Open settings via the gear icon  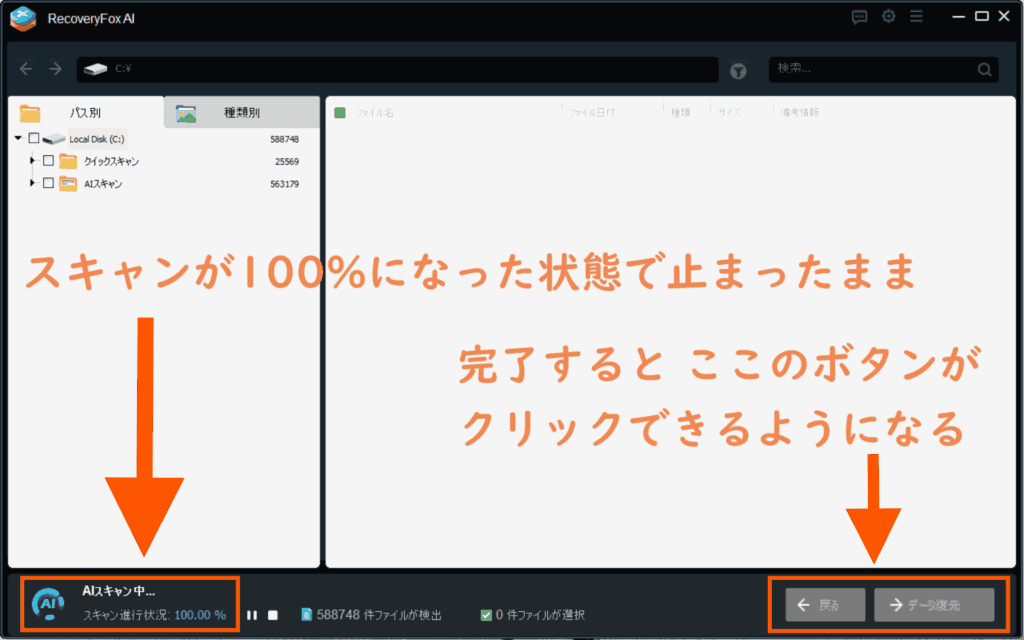(888, 17)
